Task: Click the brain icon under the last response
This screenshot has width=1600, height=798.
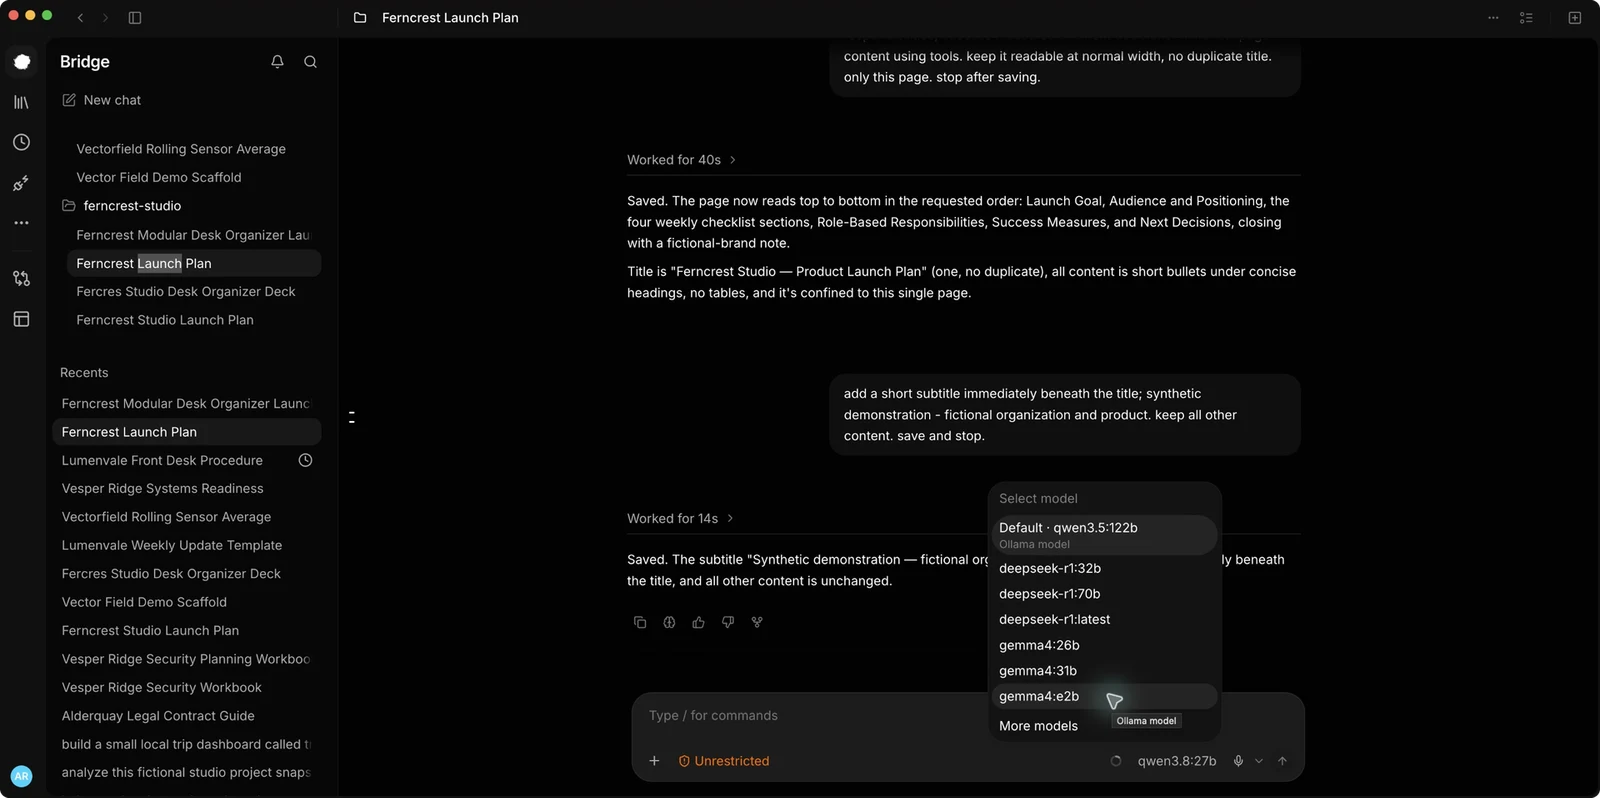Action: 669,622
